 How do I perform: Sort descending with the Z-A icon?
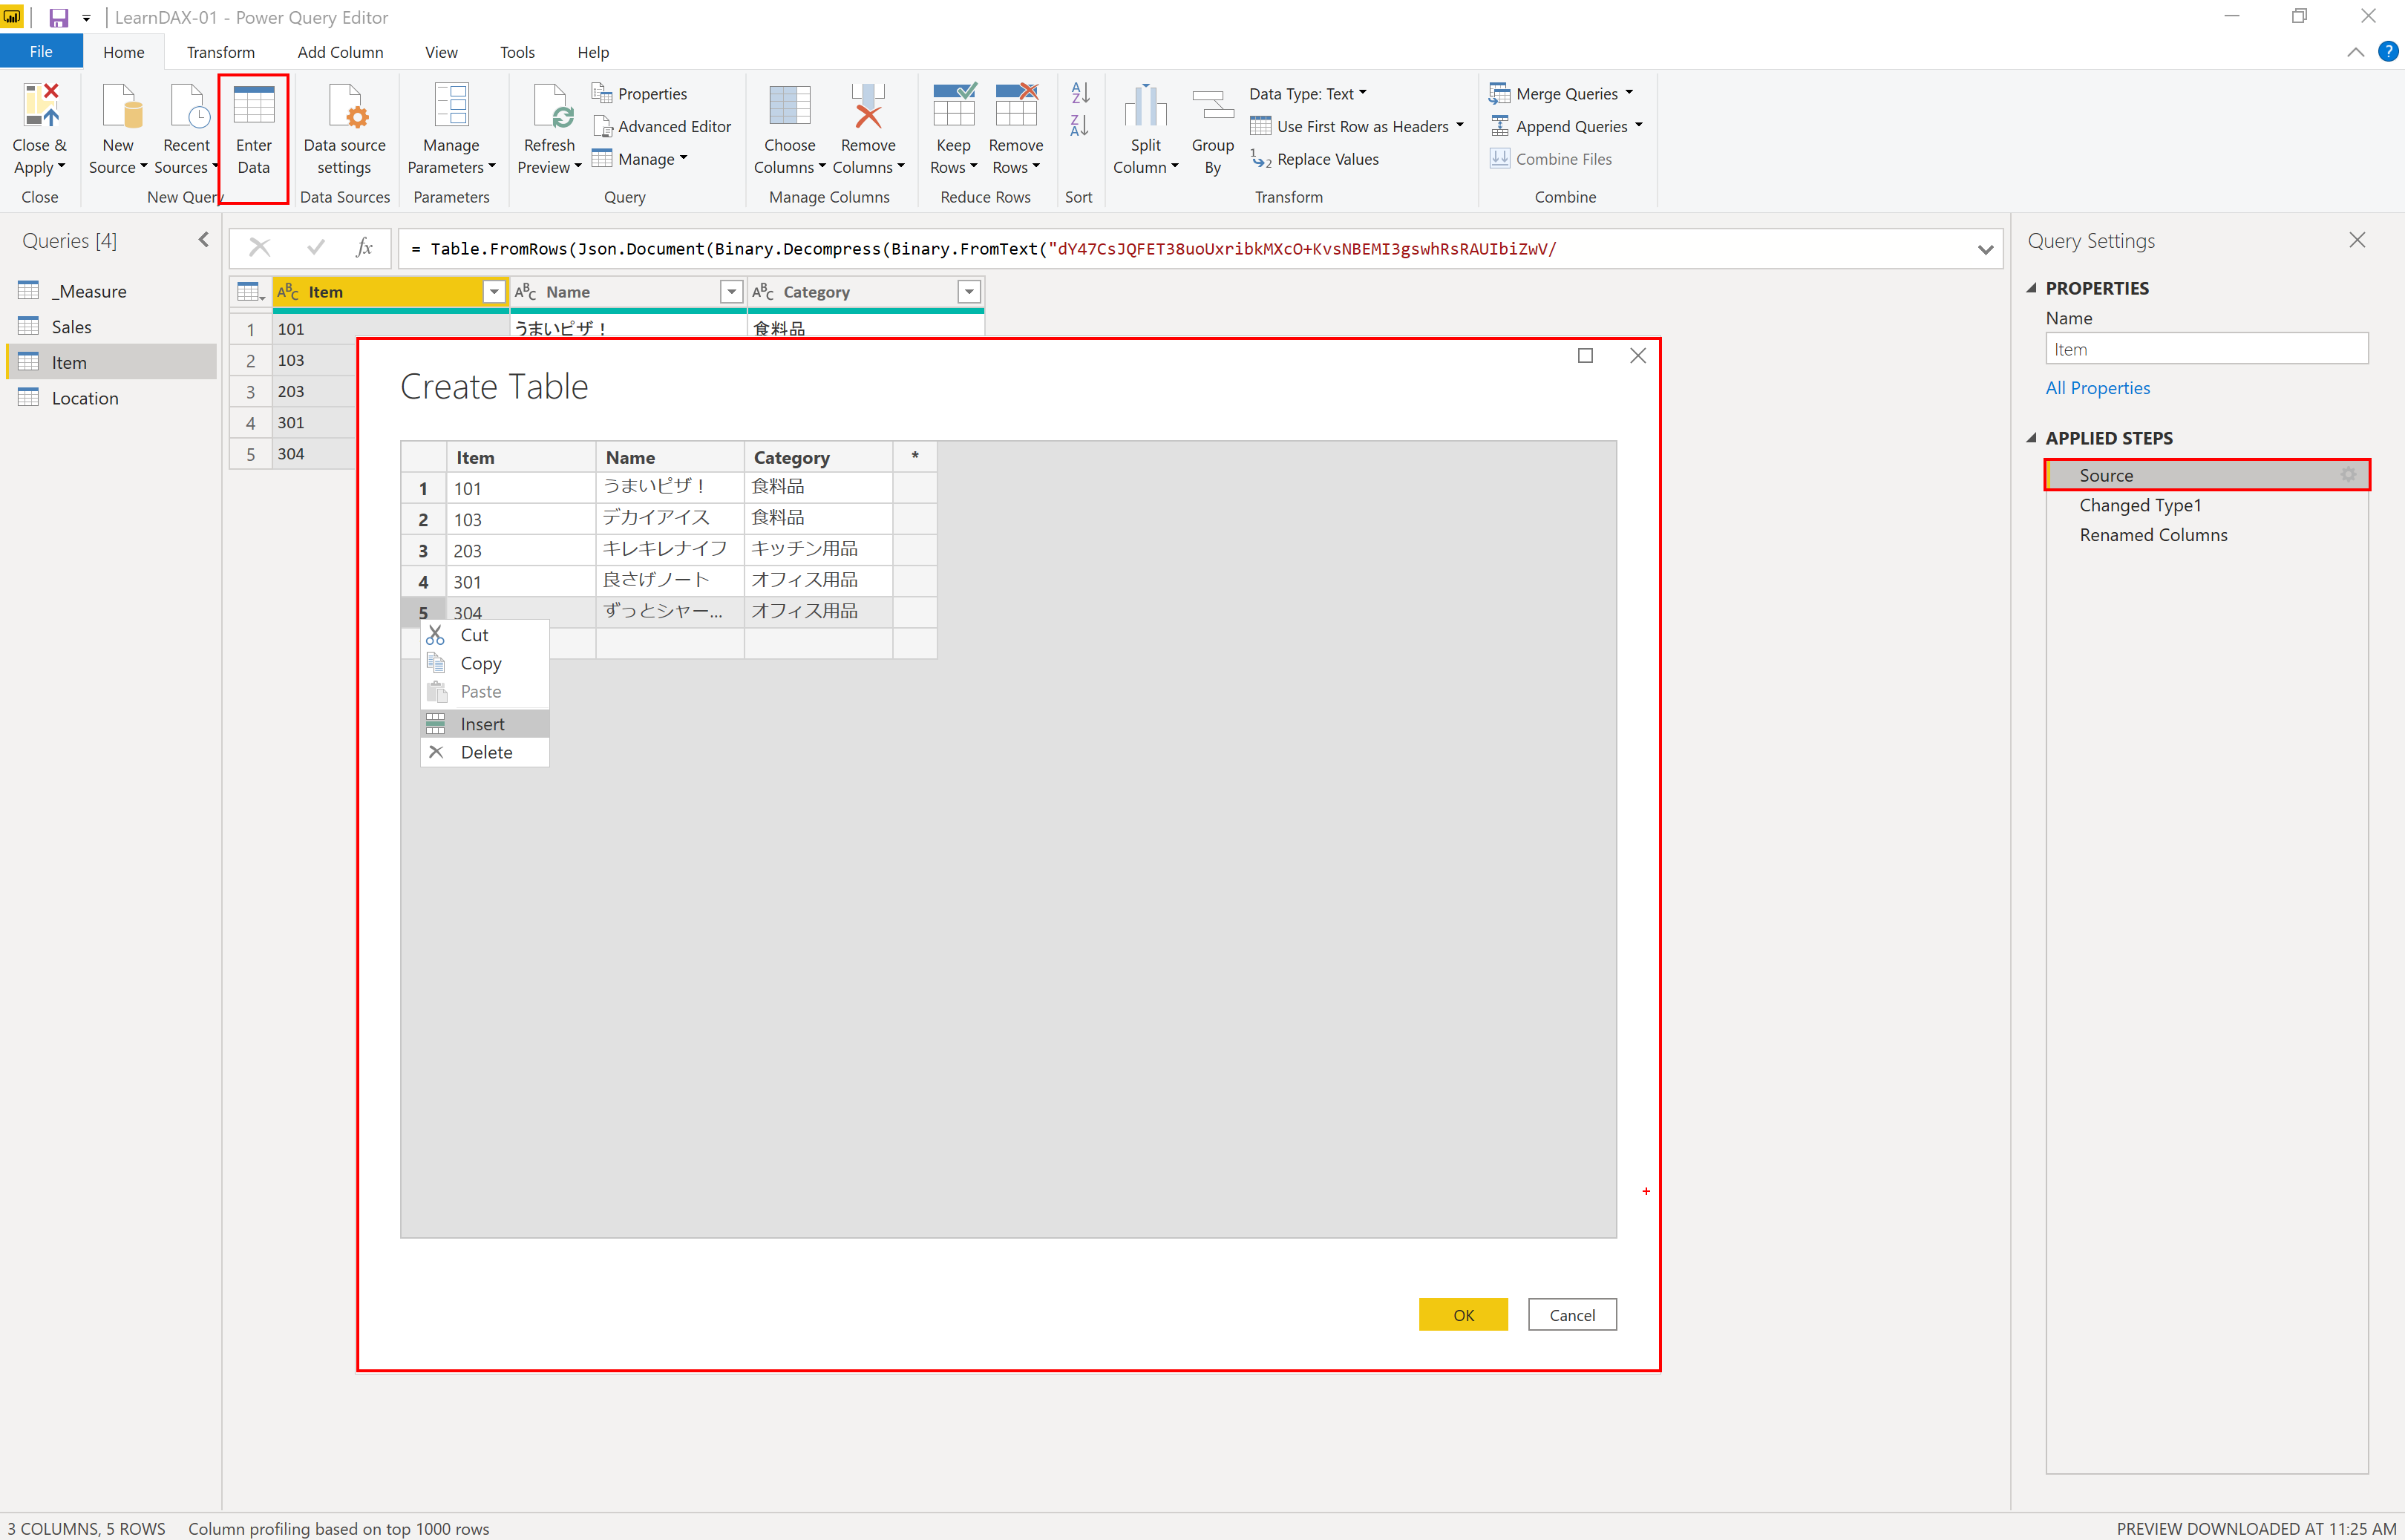click(x=1080, y=126)
